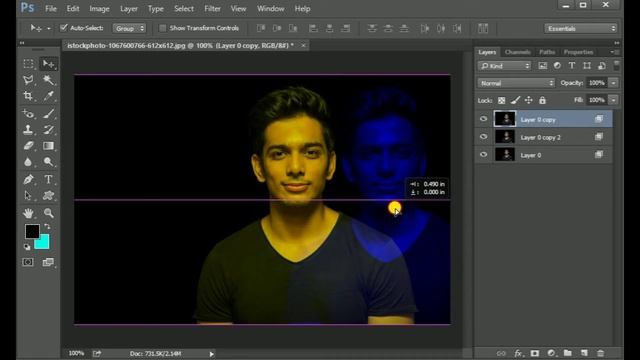The image size is (640, 360).
Task: Open the File menu
Action: pos(51,9)
